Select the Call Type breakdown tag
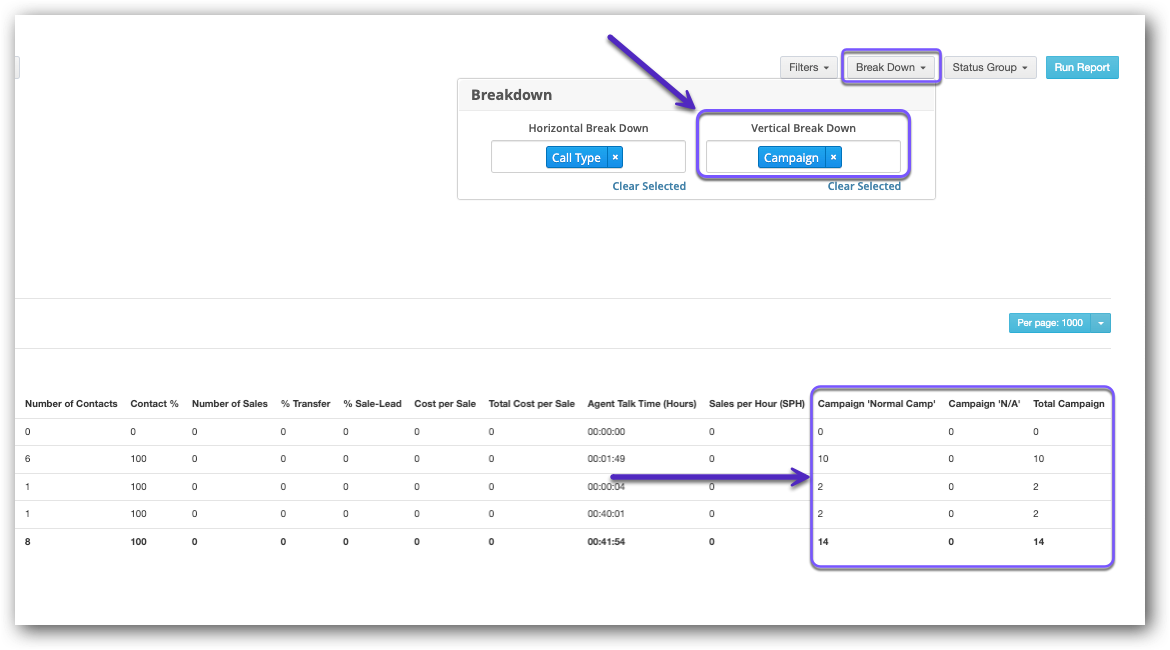The image size is (1170, 650). [x=576, y=157]
